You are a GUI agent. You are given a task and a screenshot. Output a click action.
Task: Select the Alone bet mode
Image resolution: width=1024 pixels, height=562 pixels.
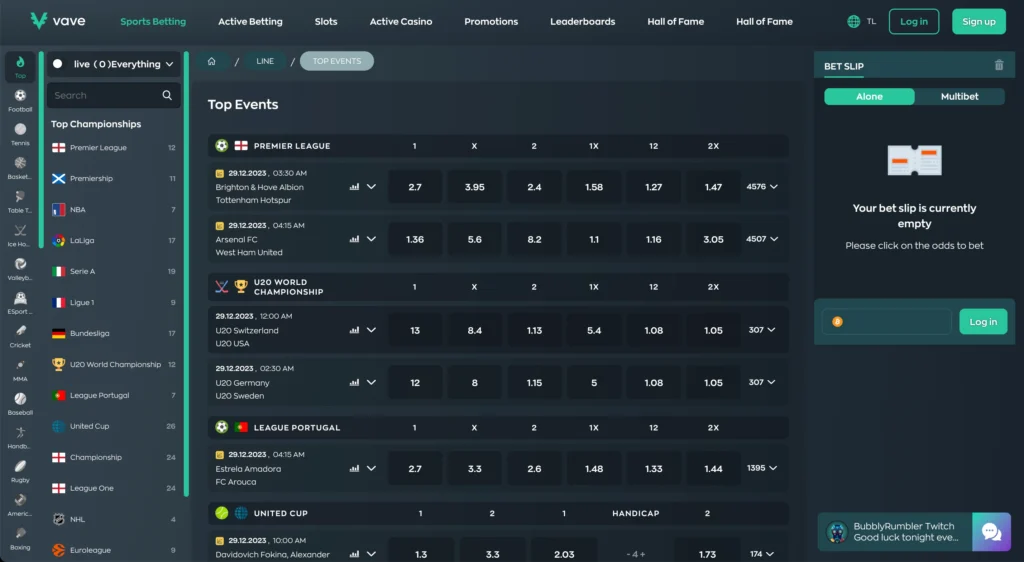pos(869,97)
